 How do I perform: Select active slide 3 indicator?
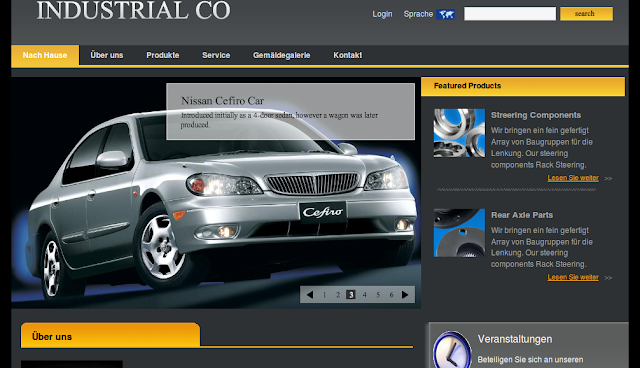coord(351,295)
